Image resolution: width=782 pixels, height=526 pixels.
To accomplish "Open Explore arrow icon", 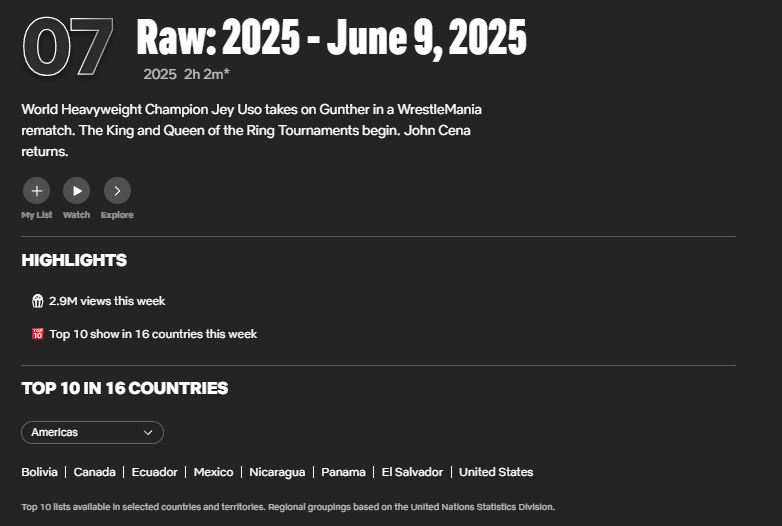I will coord(117,190).
